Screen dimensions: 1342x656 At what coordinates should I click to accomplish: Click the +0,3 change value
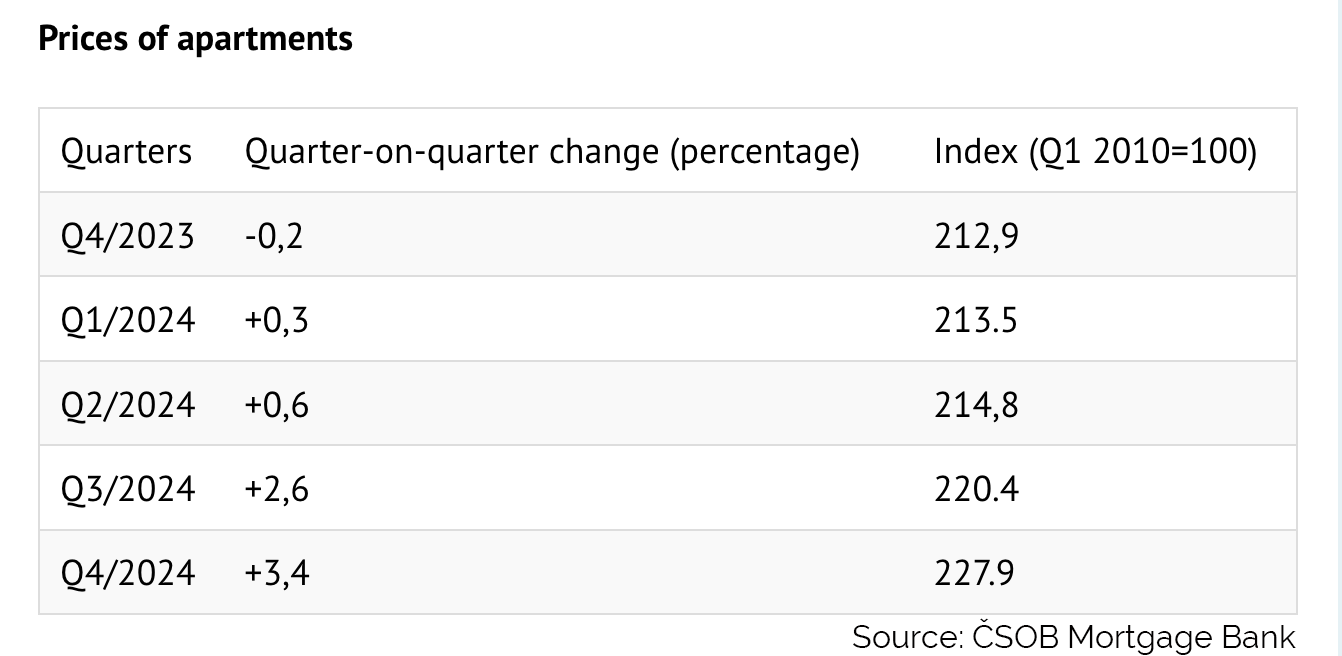[x=276, y=320]
